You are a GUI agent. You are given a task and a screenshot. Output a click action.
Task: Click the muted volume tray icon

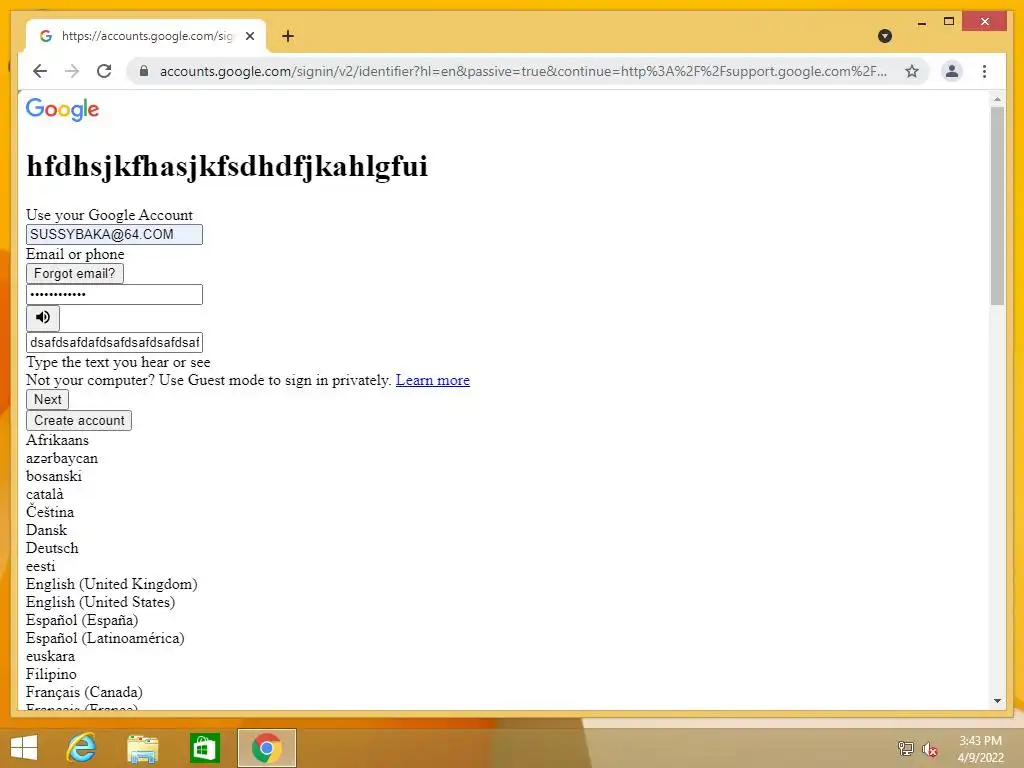[930, 749]
